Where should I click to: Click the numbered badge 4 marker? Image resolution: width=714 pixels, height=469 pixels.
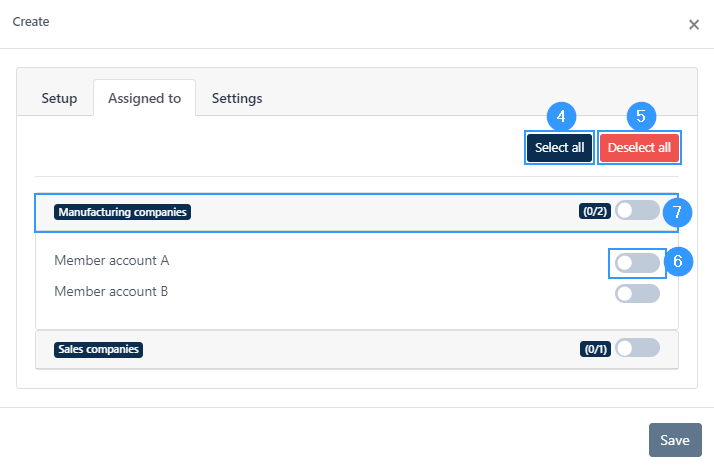click(561, 117)
